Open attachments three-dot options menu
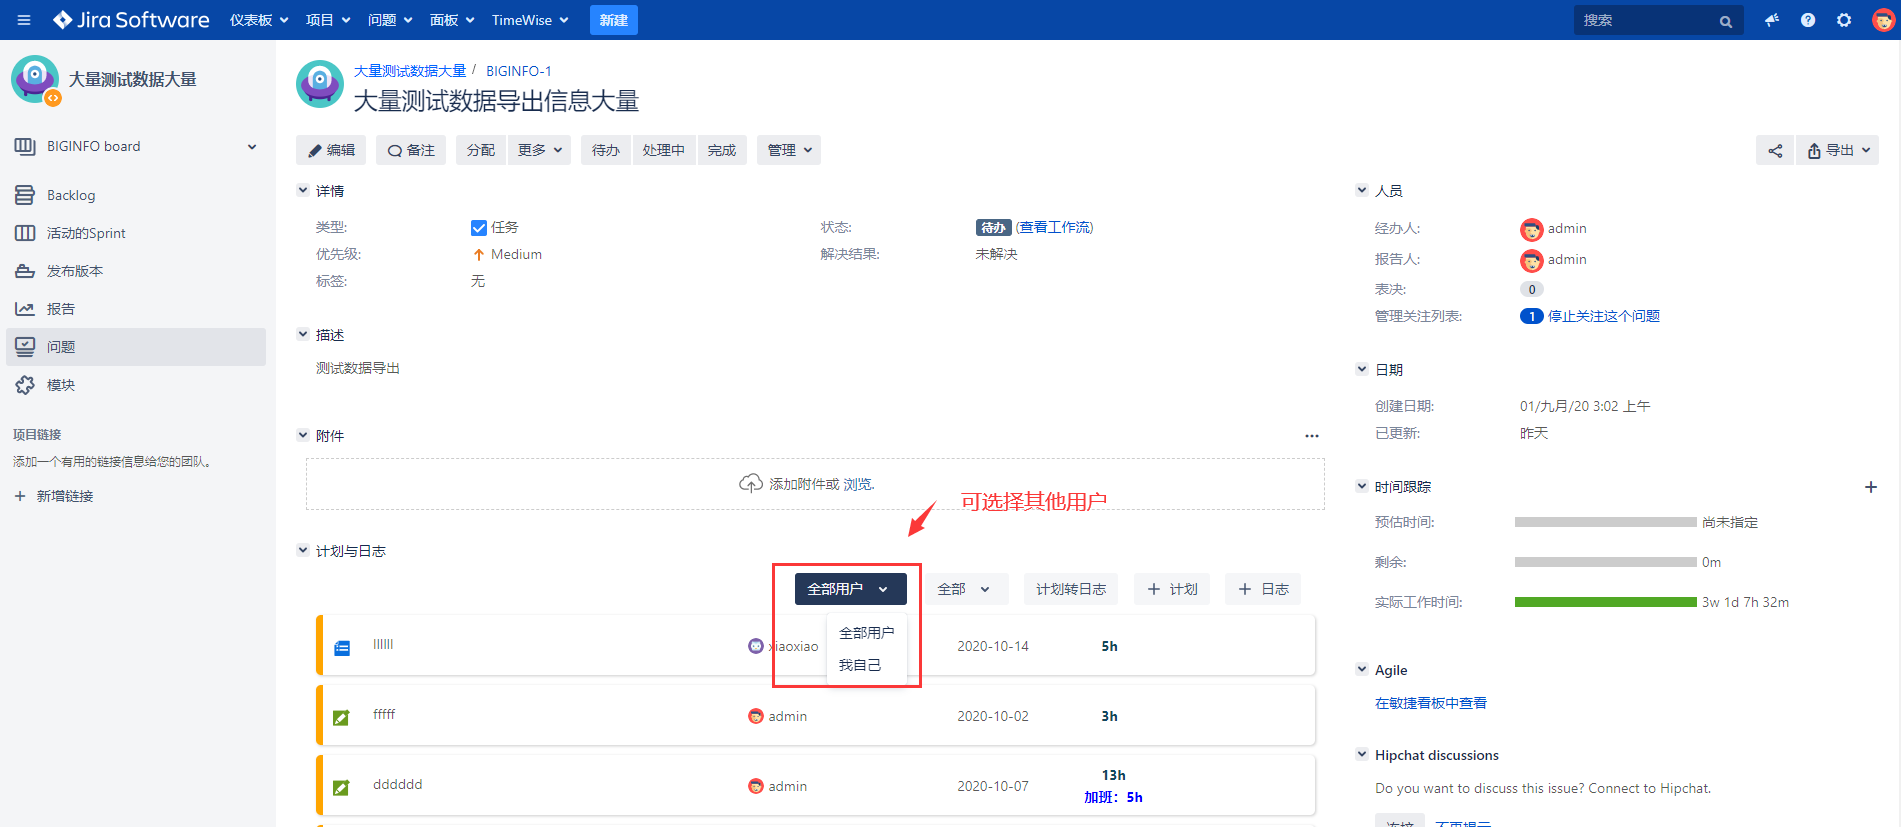The height and width of the screenshot is (827, 1901). click(1311, 436)
